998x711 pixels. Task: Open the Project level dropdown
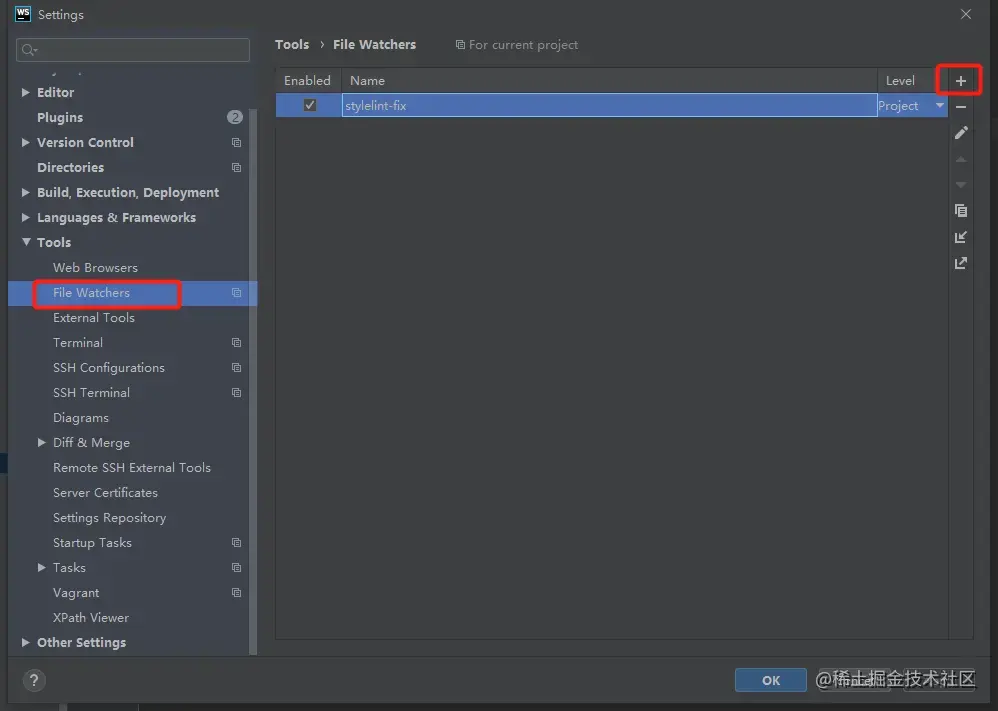pyautogui.click(x=939, y=106)
